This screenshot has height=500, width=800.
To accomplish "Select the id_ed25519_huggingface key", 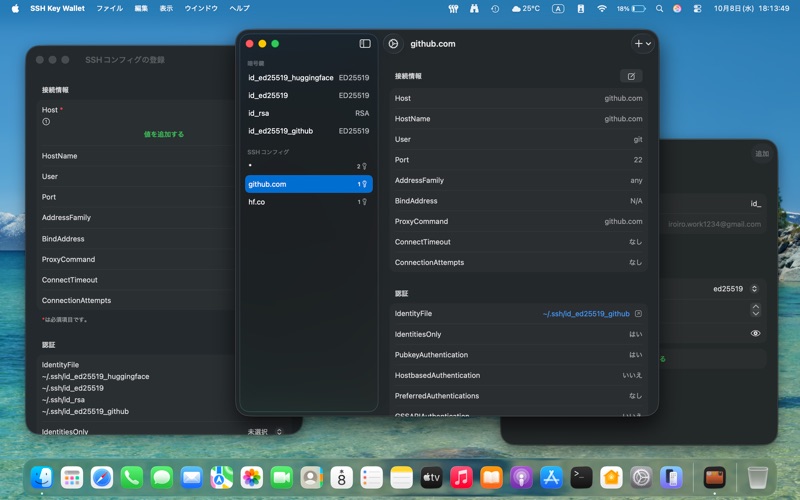I will click(309, 78).
